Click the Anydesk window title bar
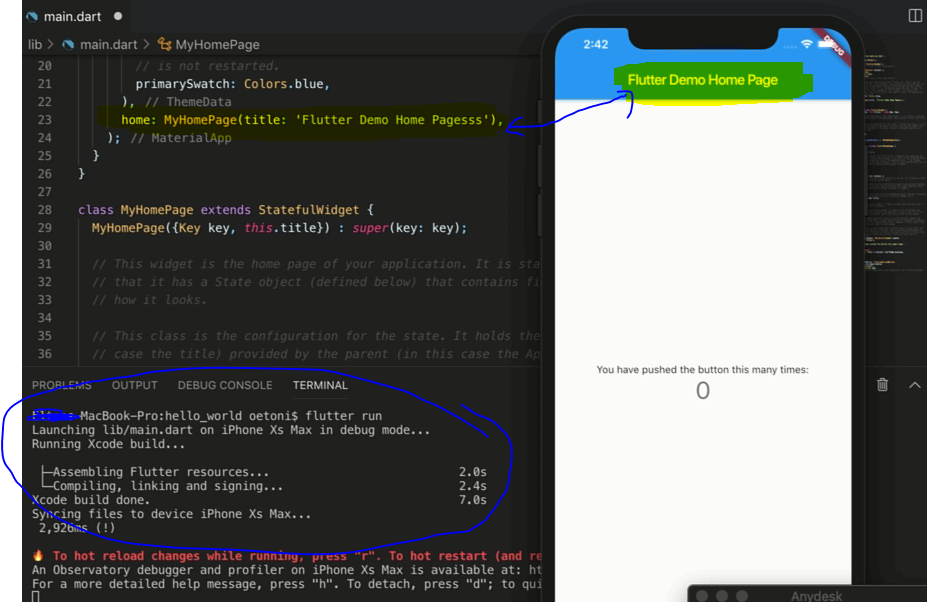This screenshot has width=927, height=602. (808, 594)
